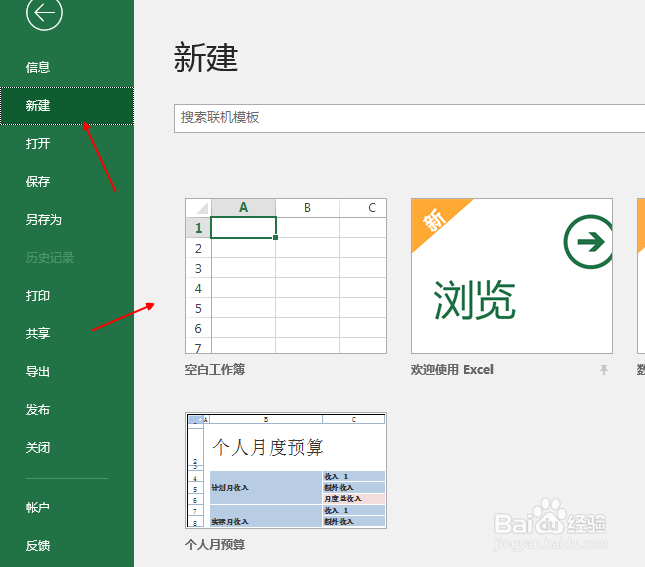Open the 信息 menu item

[38, 67]
